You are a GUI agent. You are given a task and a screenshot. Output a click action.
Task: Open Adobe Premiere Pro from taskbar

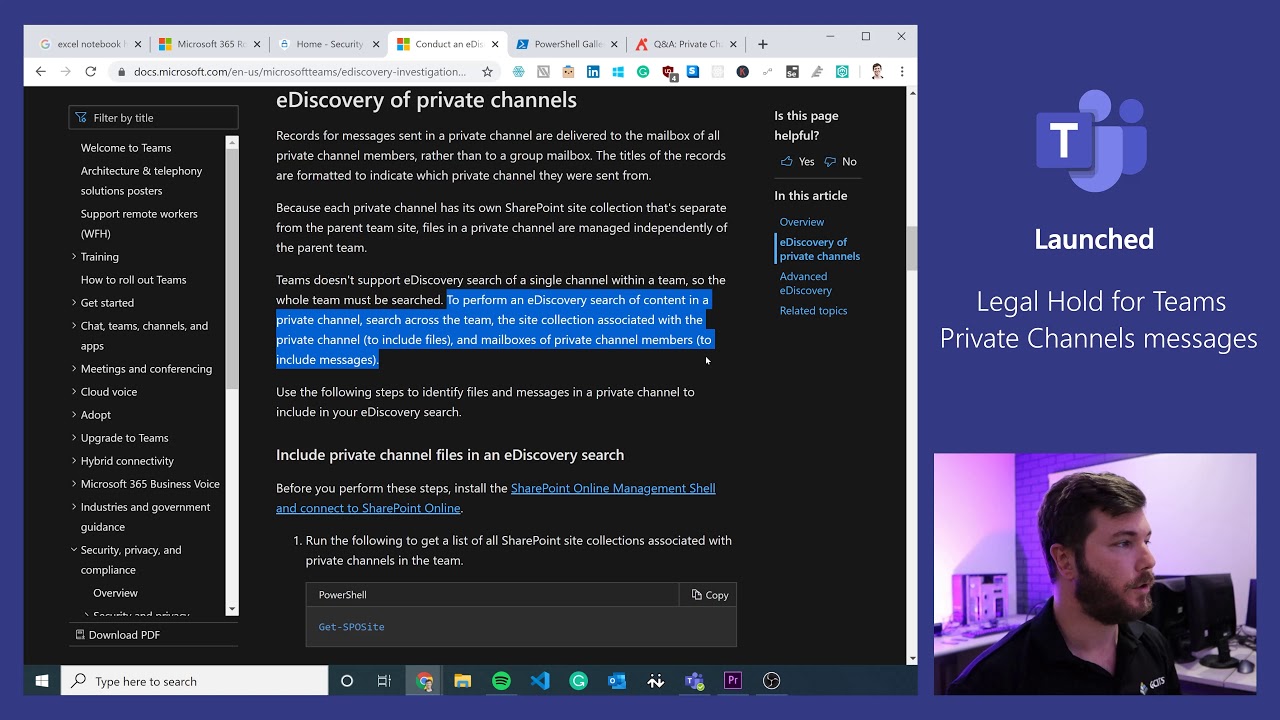click(x=733, y=681)
